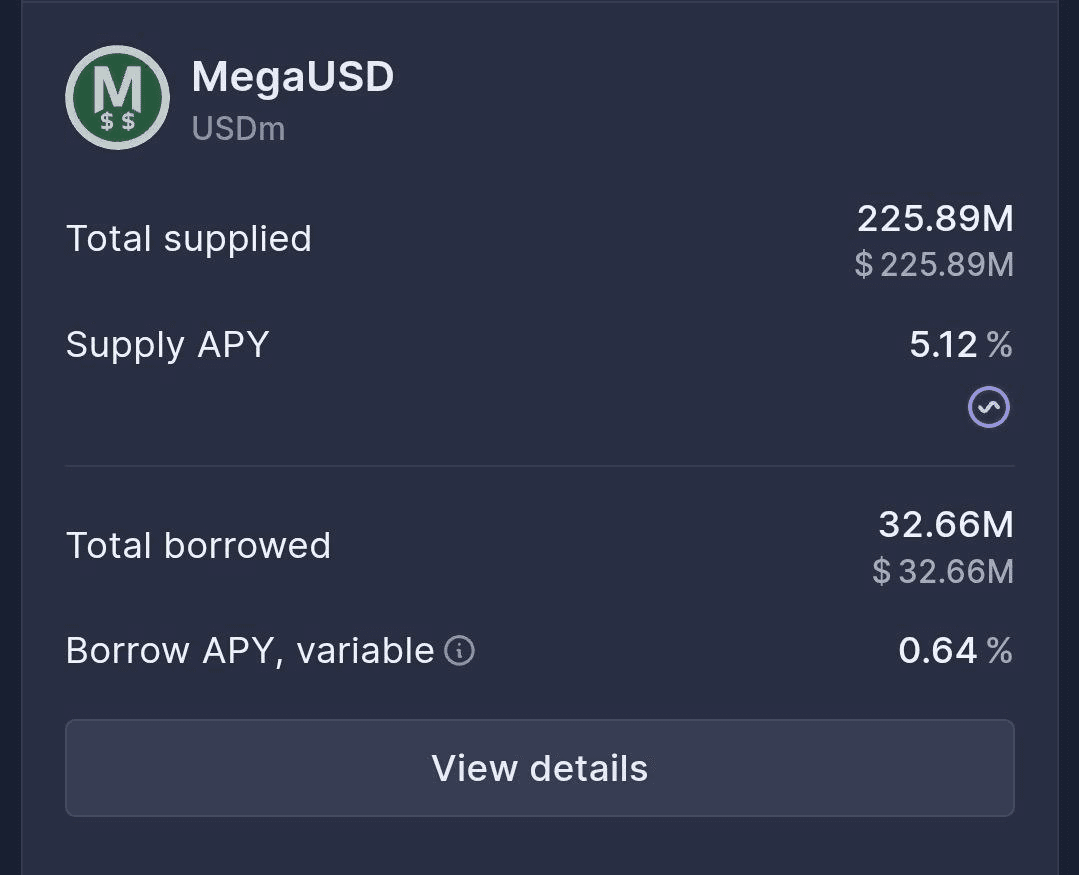Click the Total borrowed label
This screenshot has height=875, width=1079.
(x=198, y=546)
